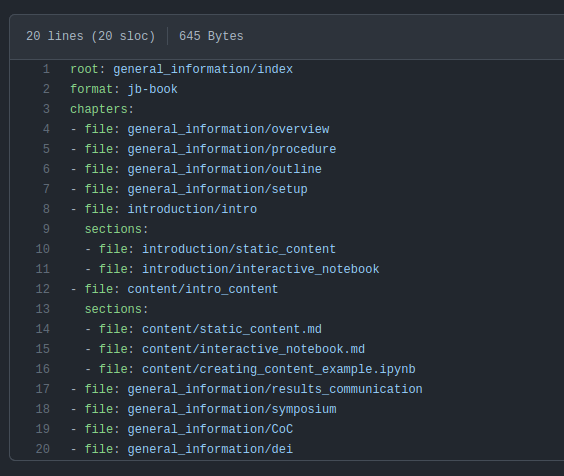This screenshot has height=476, width=564.
Task: Click line number 20 in the gutter
Action: coord(42,449)
